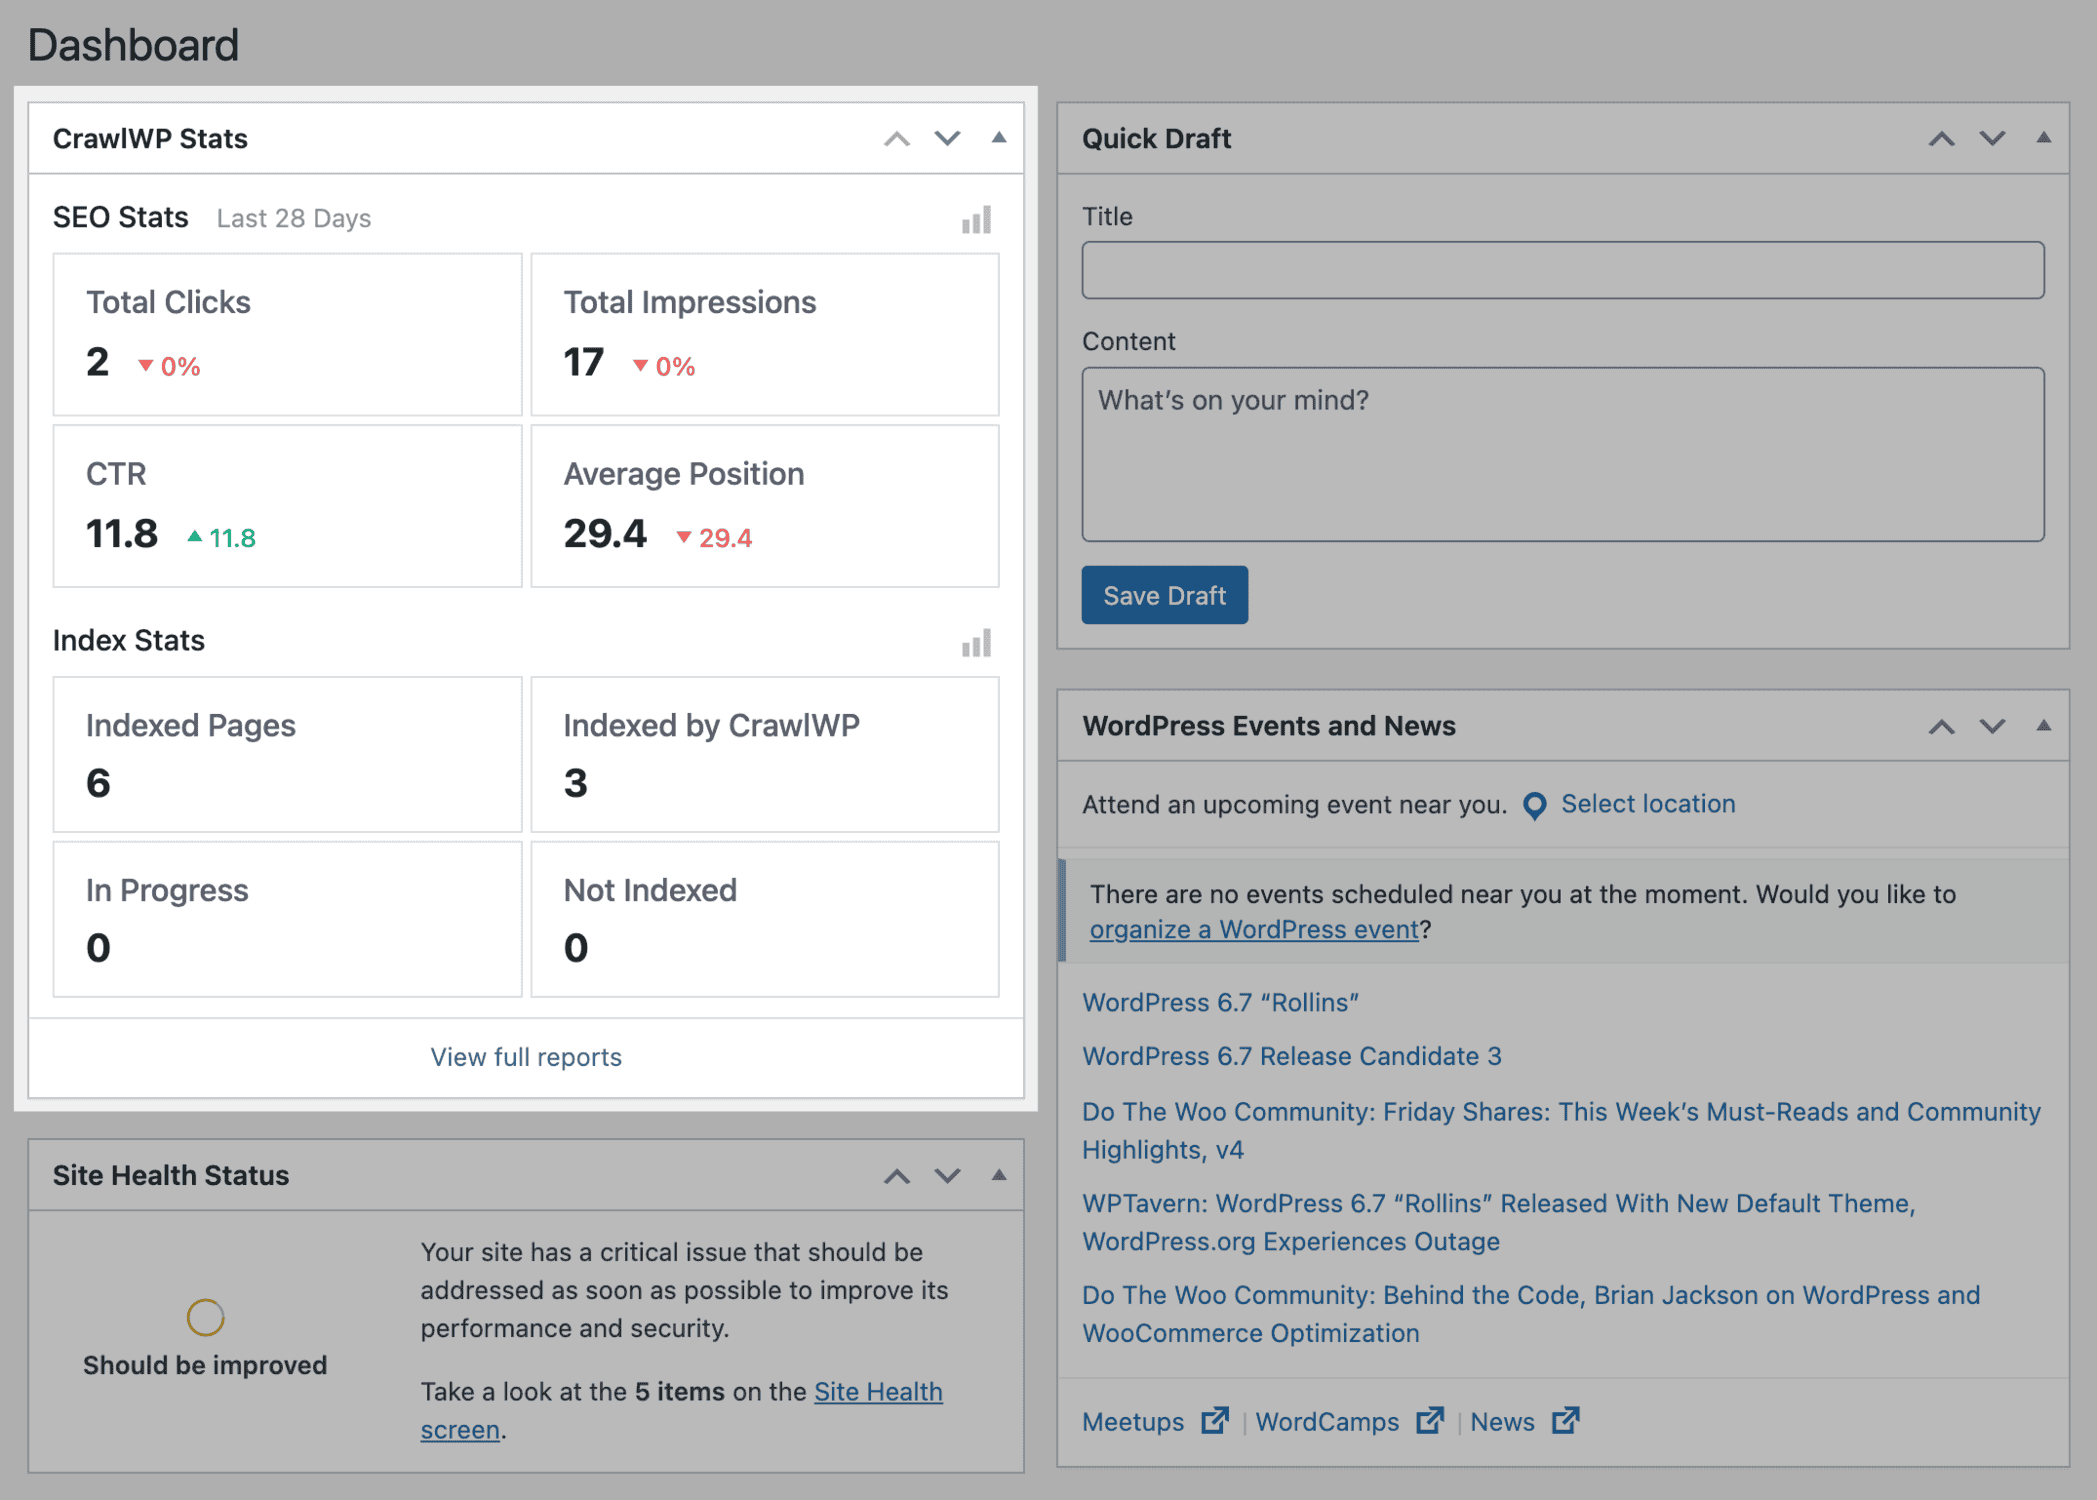Click the Total Impressions 0% change indicator
The image size is (2097, 1500).
664,366
